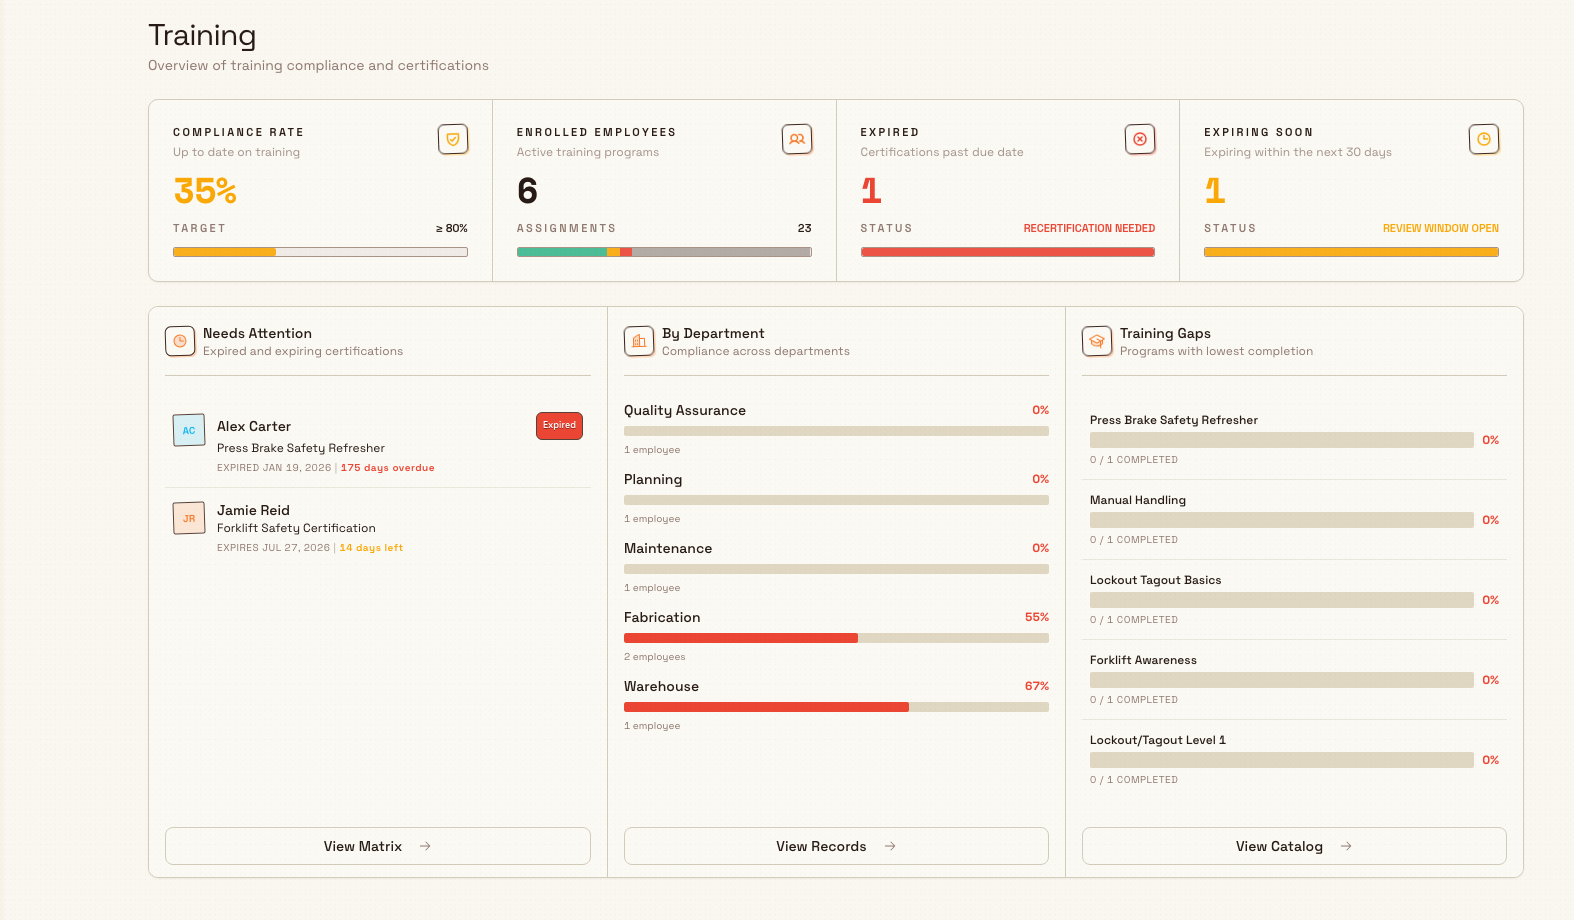The height and width of the screenshot is (920, 1574).
Task: Click the Fabrication department progress bar
Action: pos(836,638)
